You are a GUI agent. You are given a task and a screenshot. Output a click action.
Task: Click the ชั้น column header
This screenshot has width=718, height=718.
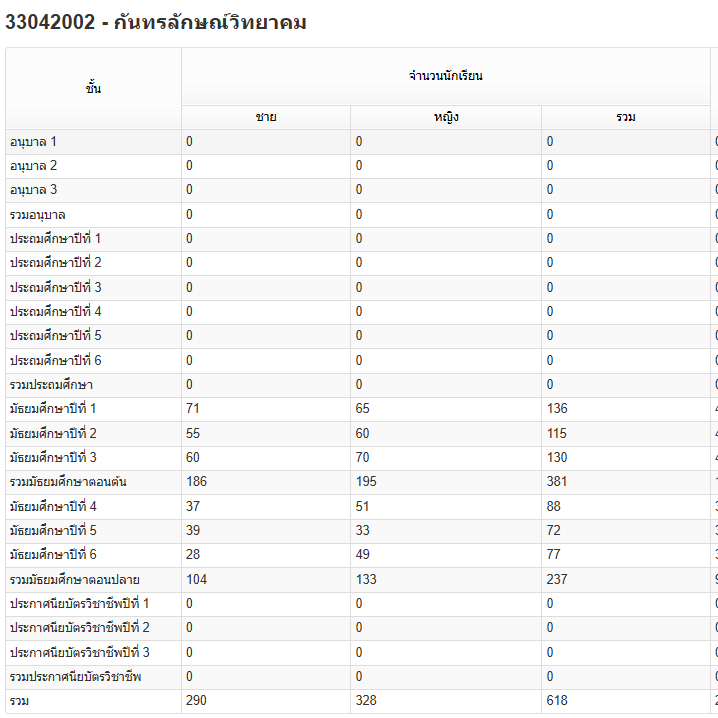[x=93, y=88]
